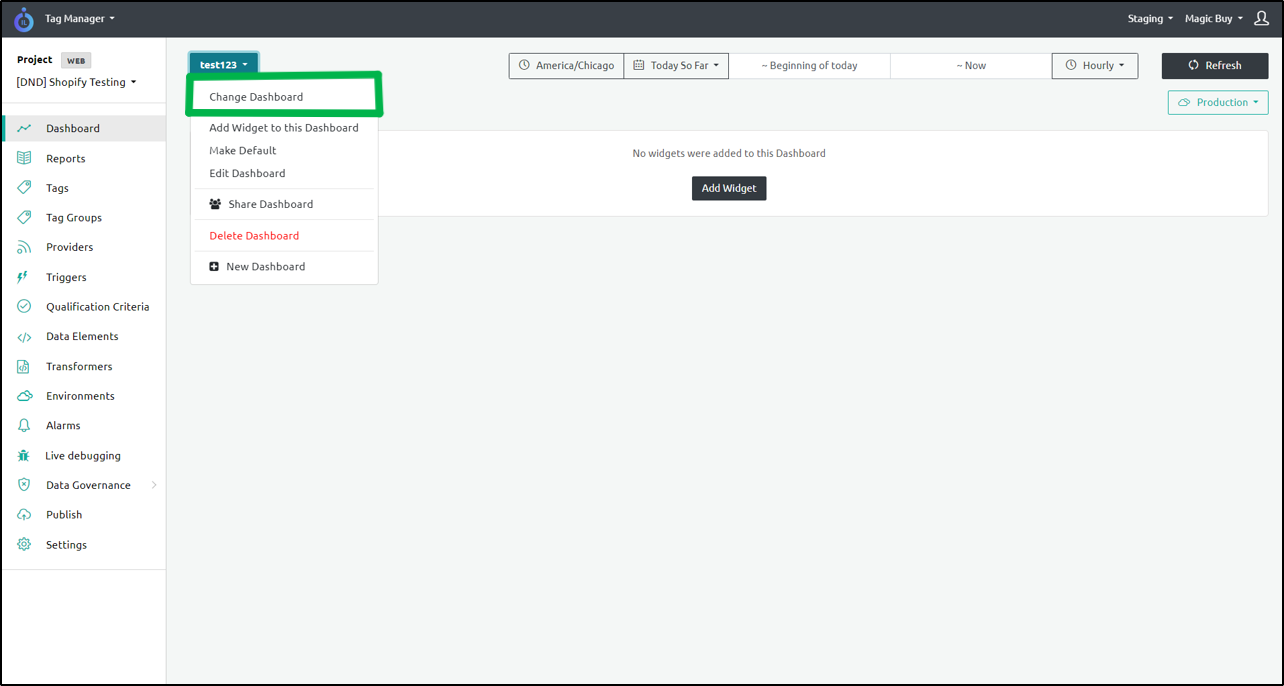Select the Triggers sidebar icon
This screenshot has width=1284, height=686.
[24, 277]
